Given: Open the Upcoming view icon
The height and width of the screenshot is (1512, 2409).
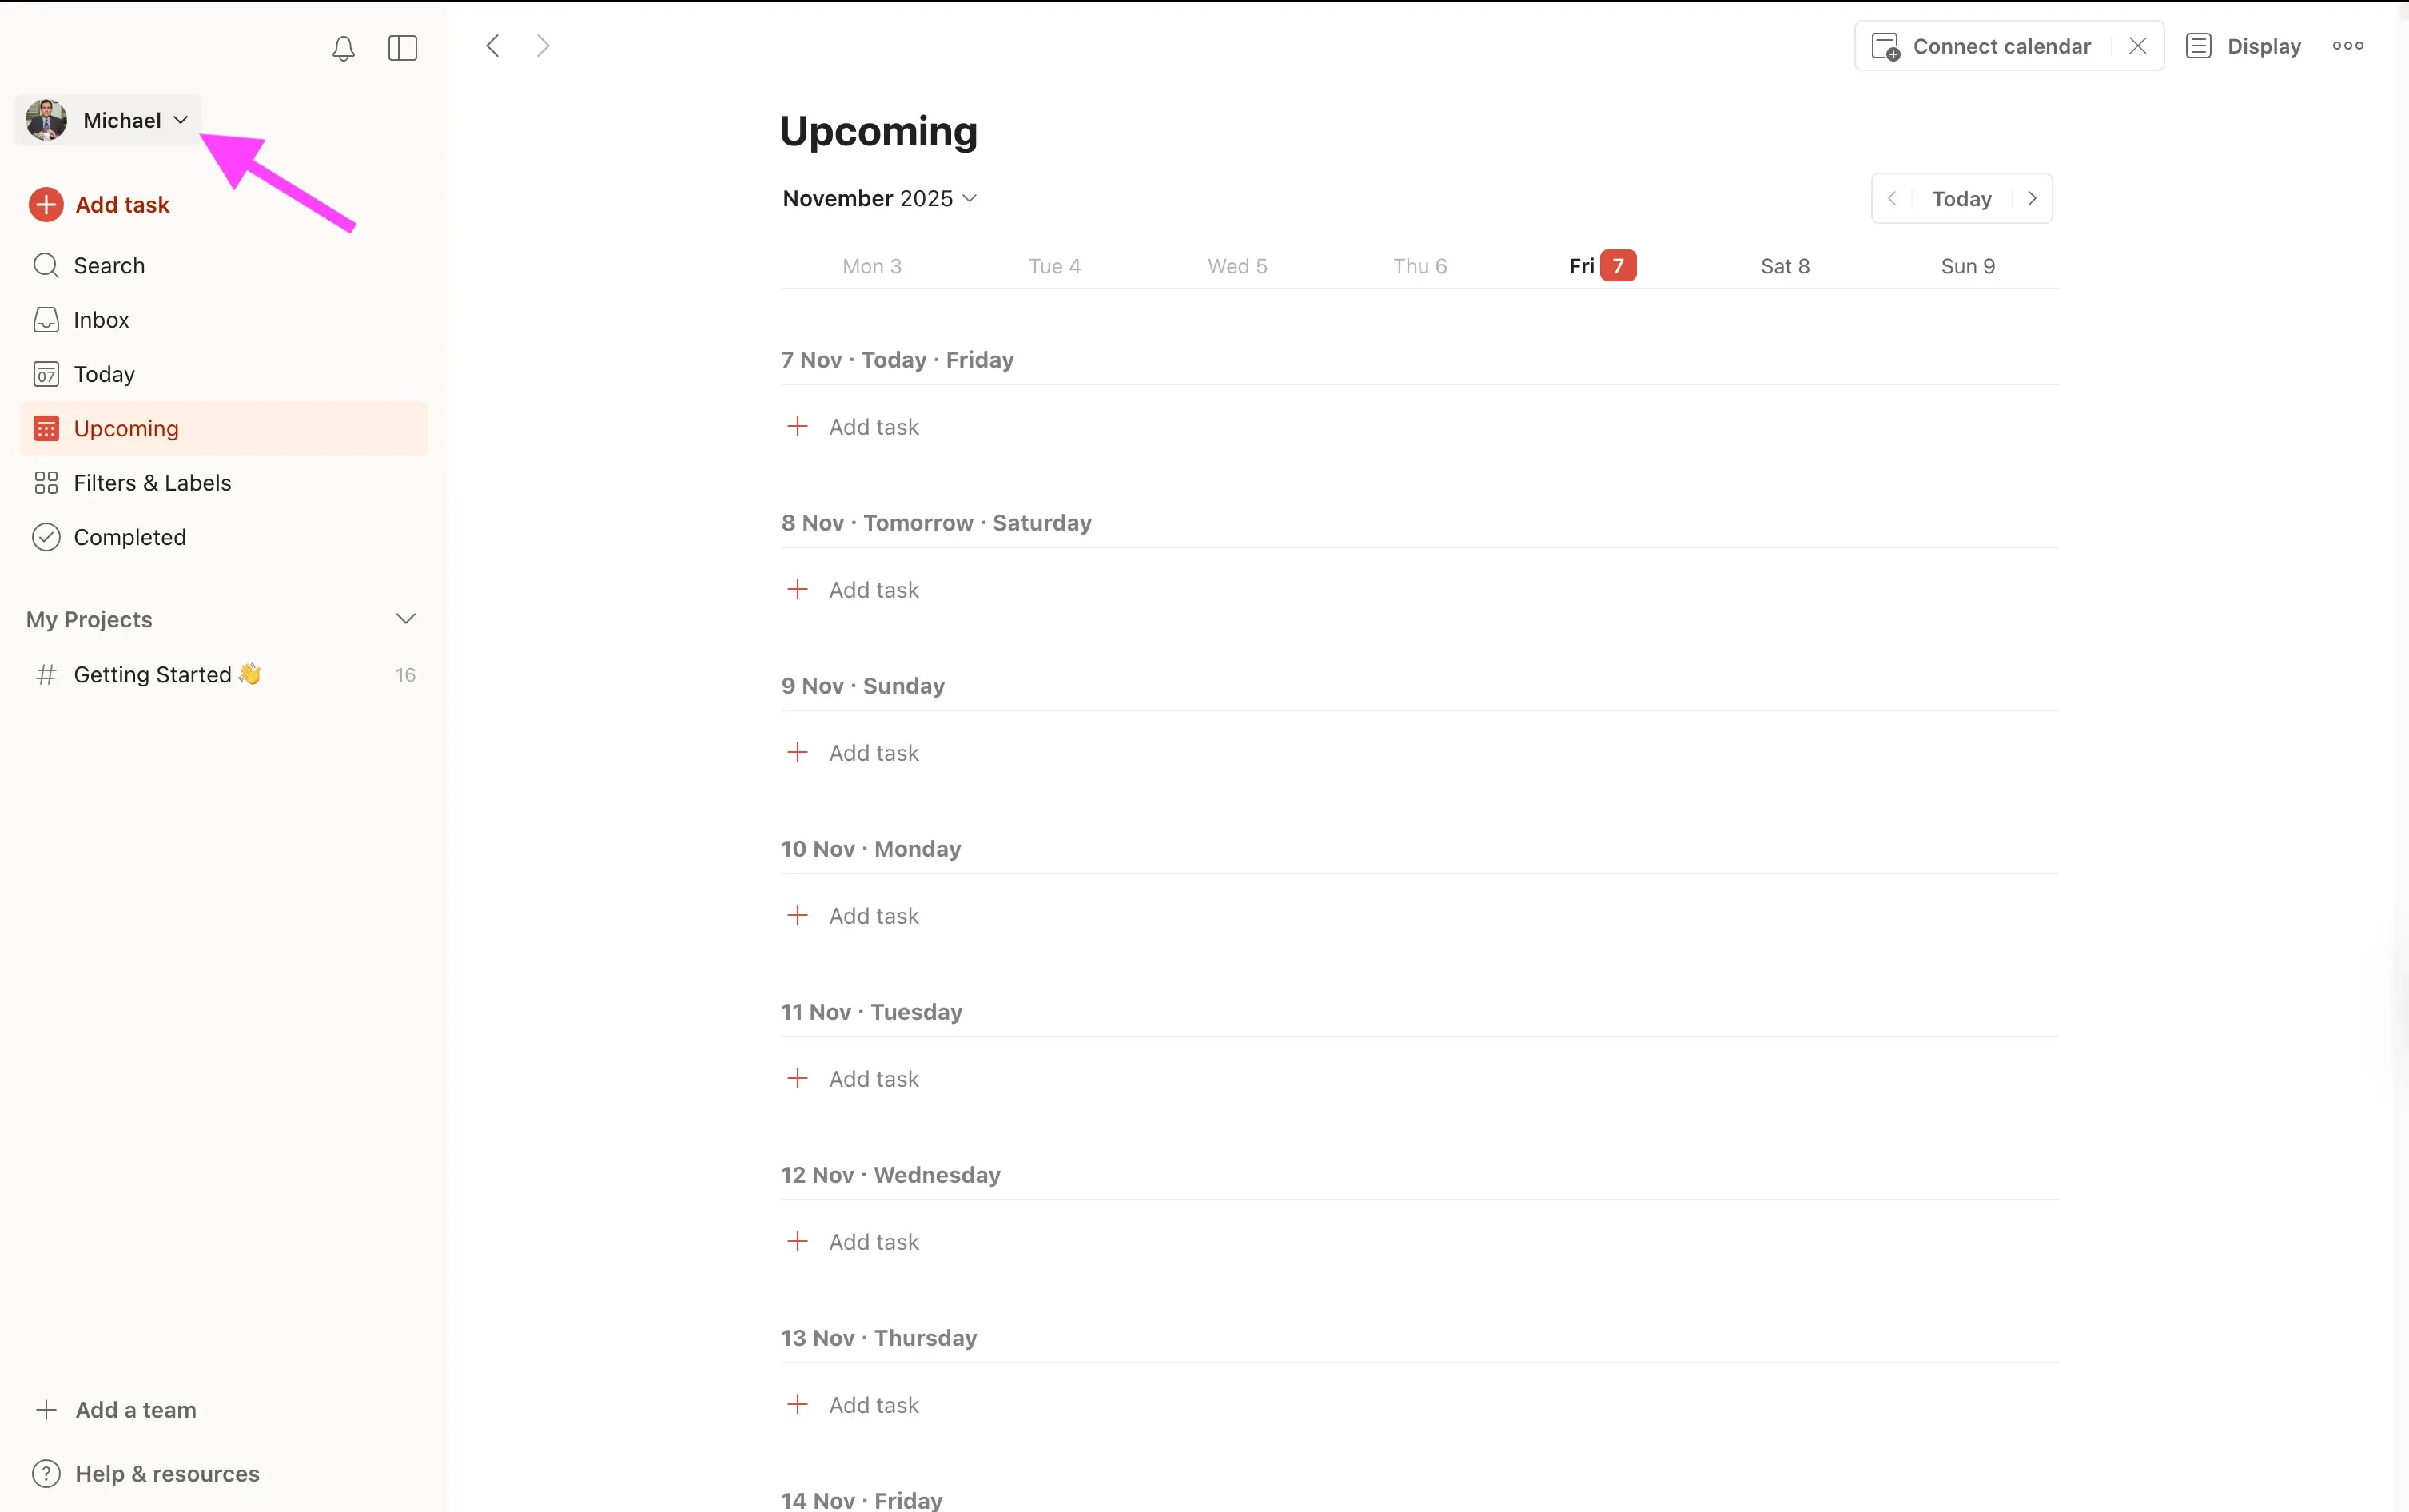Looking at the screenshot, I should 45,428.
